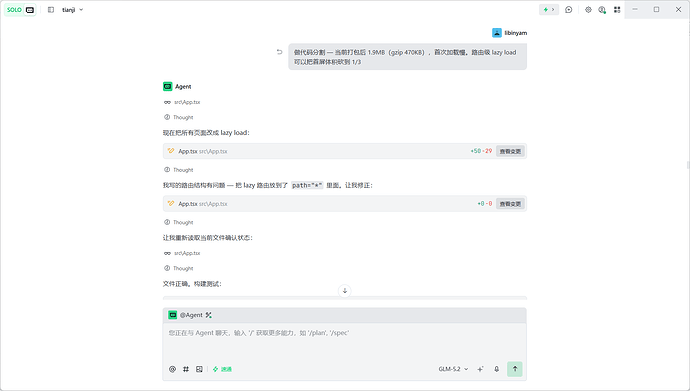The width and height of the screenshot is (690, 391).
Task: Expand the second Thought section
Action: point(179,170)
